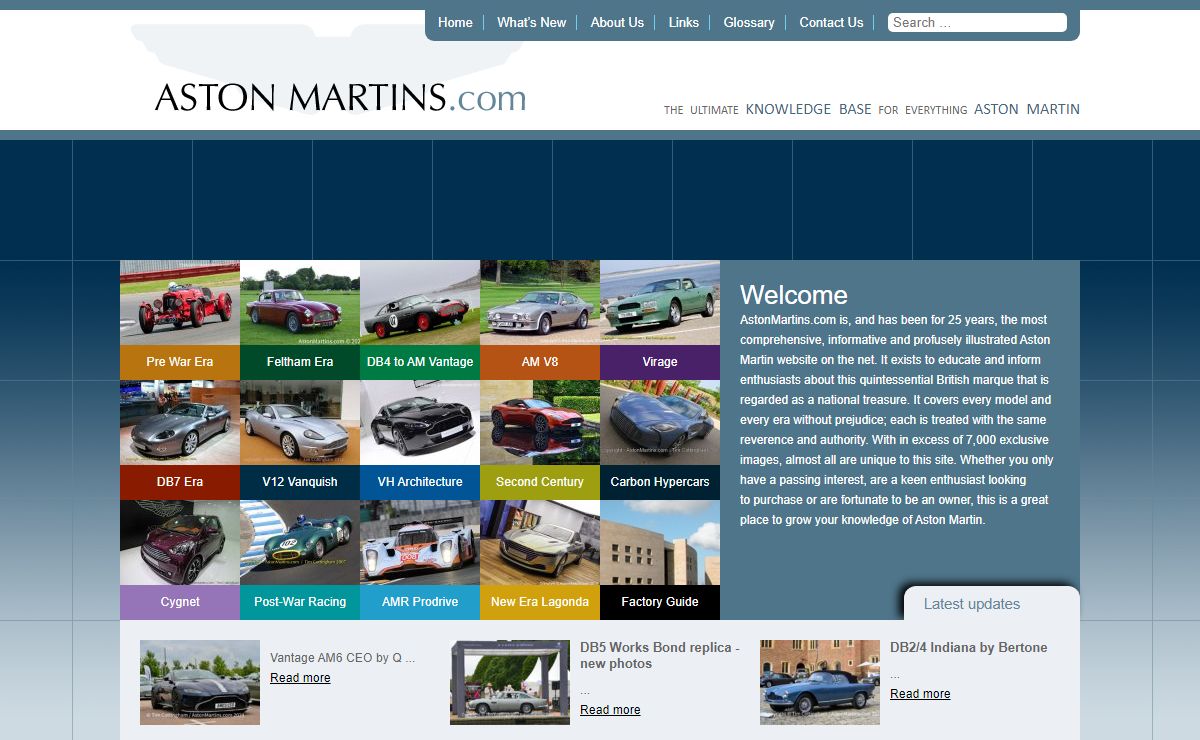
Task: Open the DB7 Era convertible thumbnail
Action: coord(180,423)
